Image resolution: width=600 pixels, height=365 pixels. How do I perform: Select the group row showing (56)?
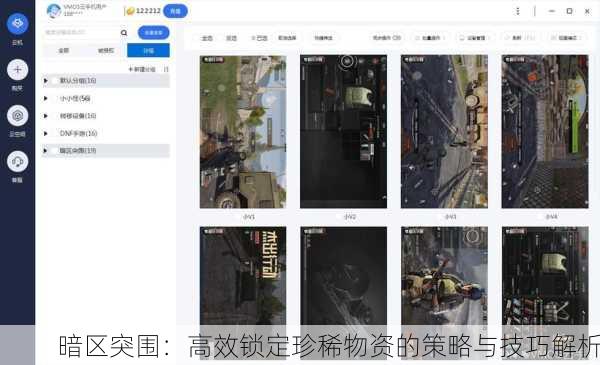[x=106, y=98]
